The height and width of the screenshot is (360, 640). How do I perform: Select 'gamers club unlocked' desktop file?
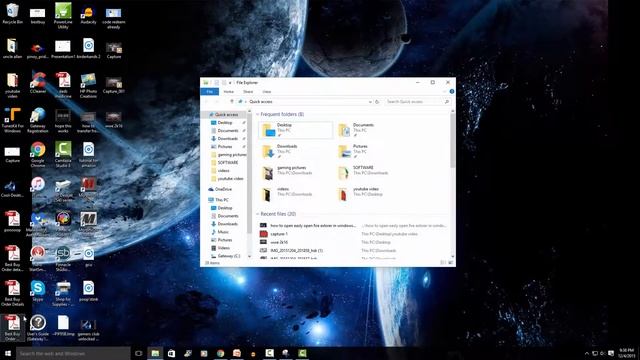tap(88, 330)
